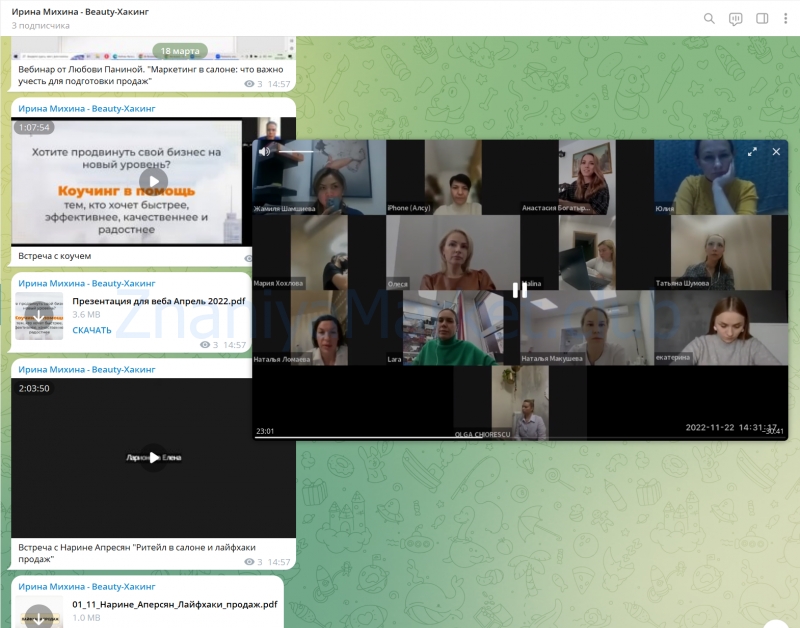Close the picture-in-picture video player
Screen dimensions: 800x628
coord(776,152)
